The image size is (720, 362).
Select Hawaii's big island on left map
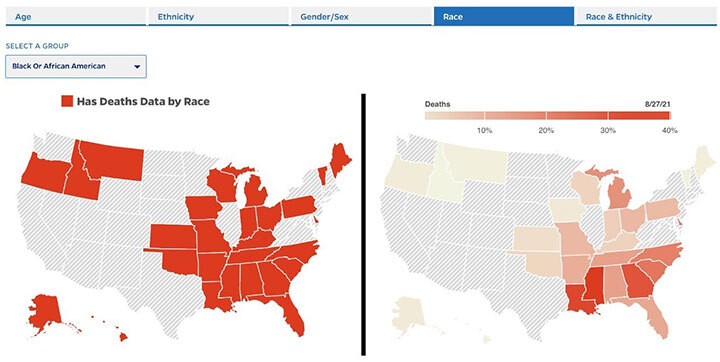(x=123, y=337)
